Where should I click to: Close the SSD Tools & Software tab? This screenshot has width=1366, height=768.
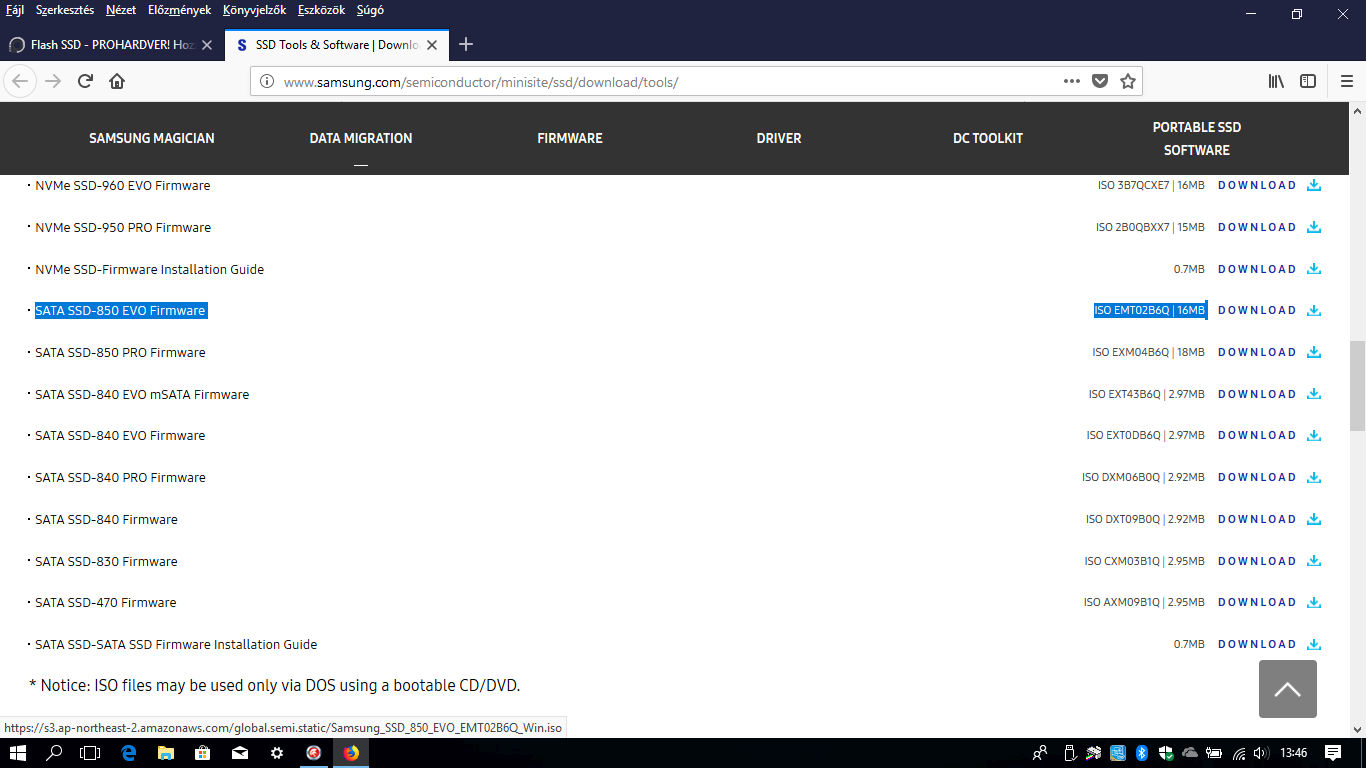433,45
